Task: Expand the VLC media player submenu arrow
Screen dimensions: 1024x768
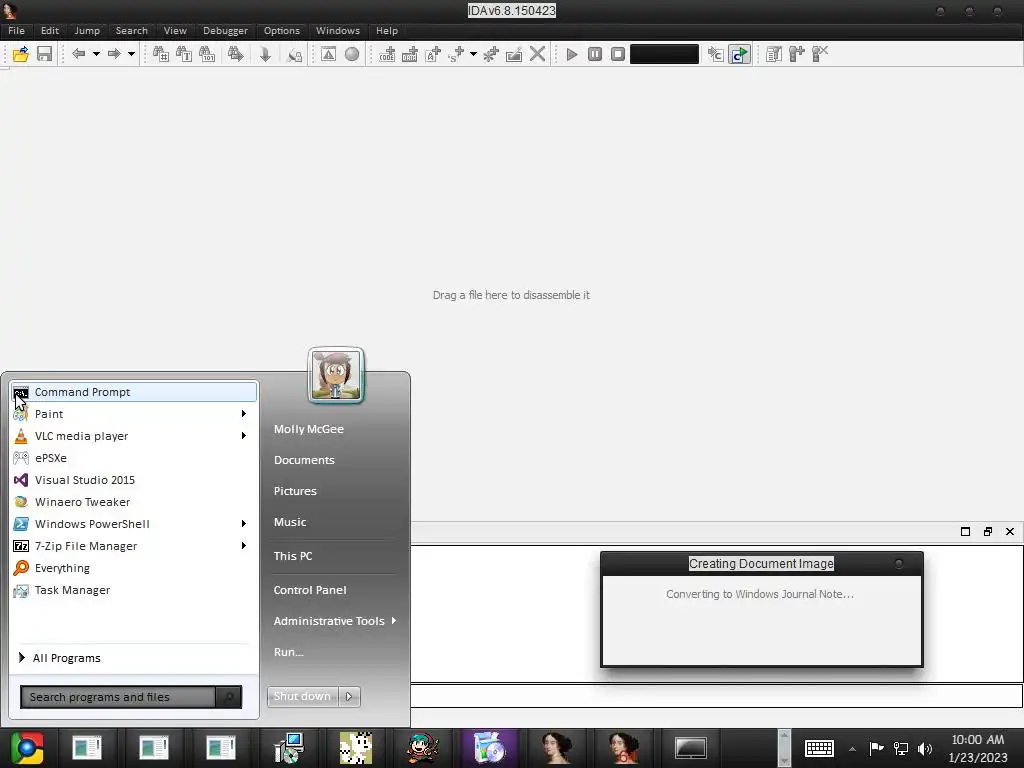Action: (244, 436)
